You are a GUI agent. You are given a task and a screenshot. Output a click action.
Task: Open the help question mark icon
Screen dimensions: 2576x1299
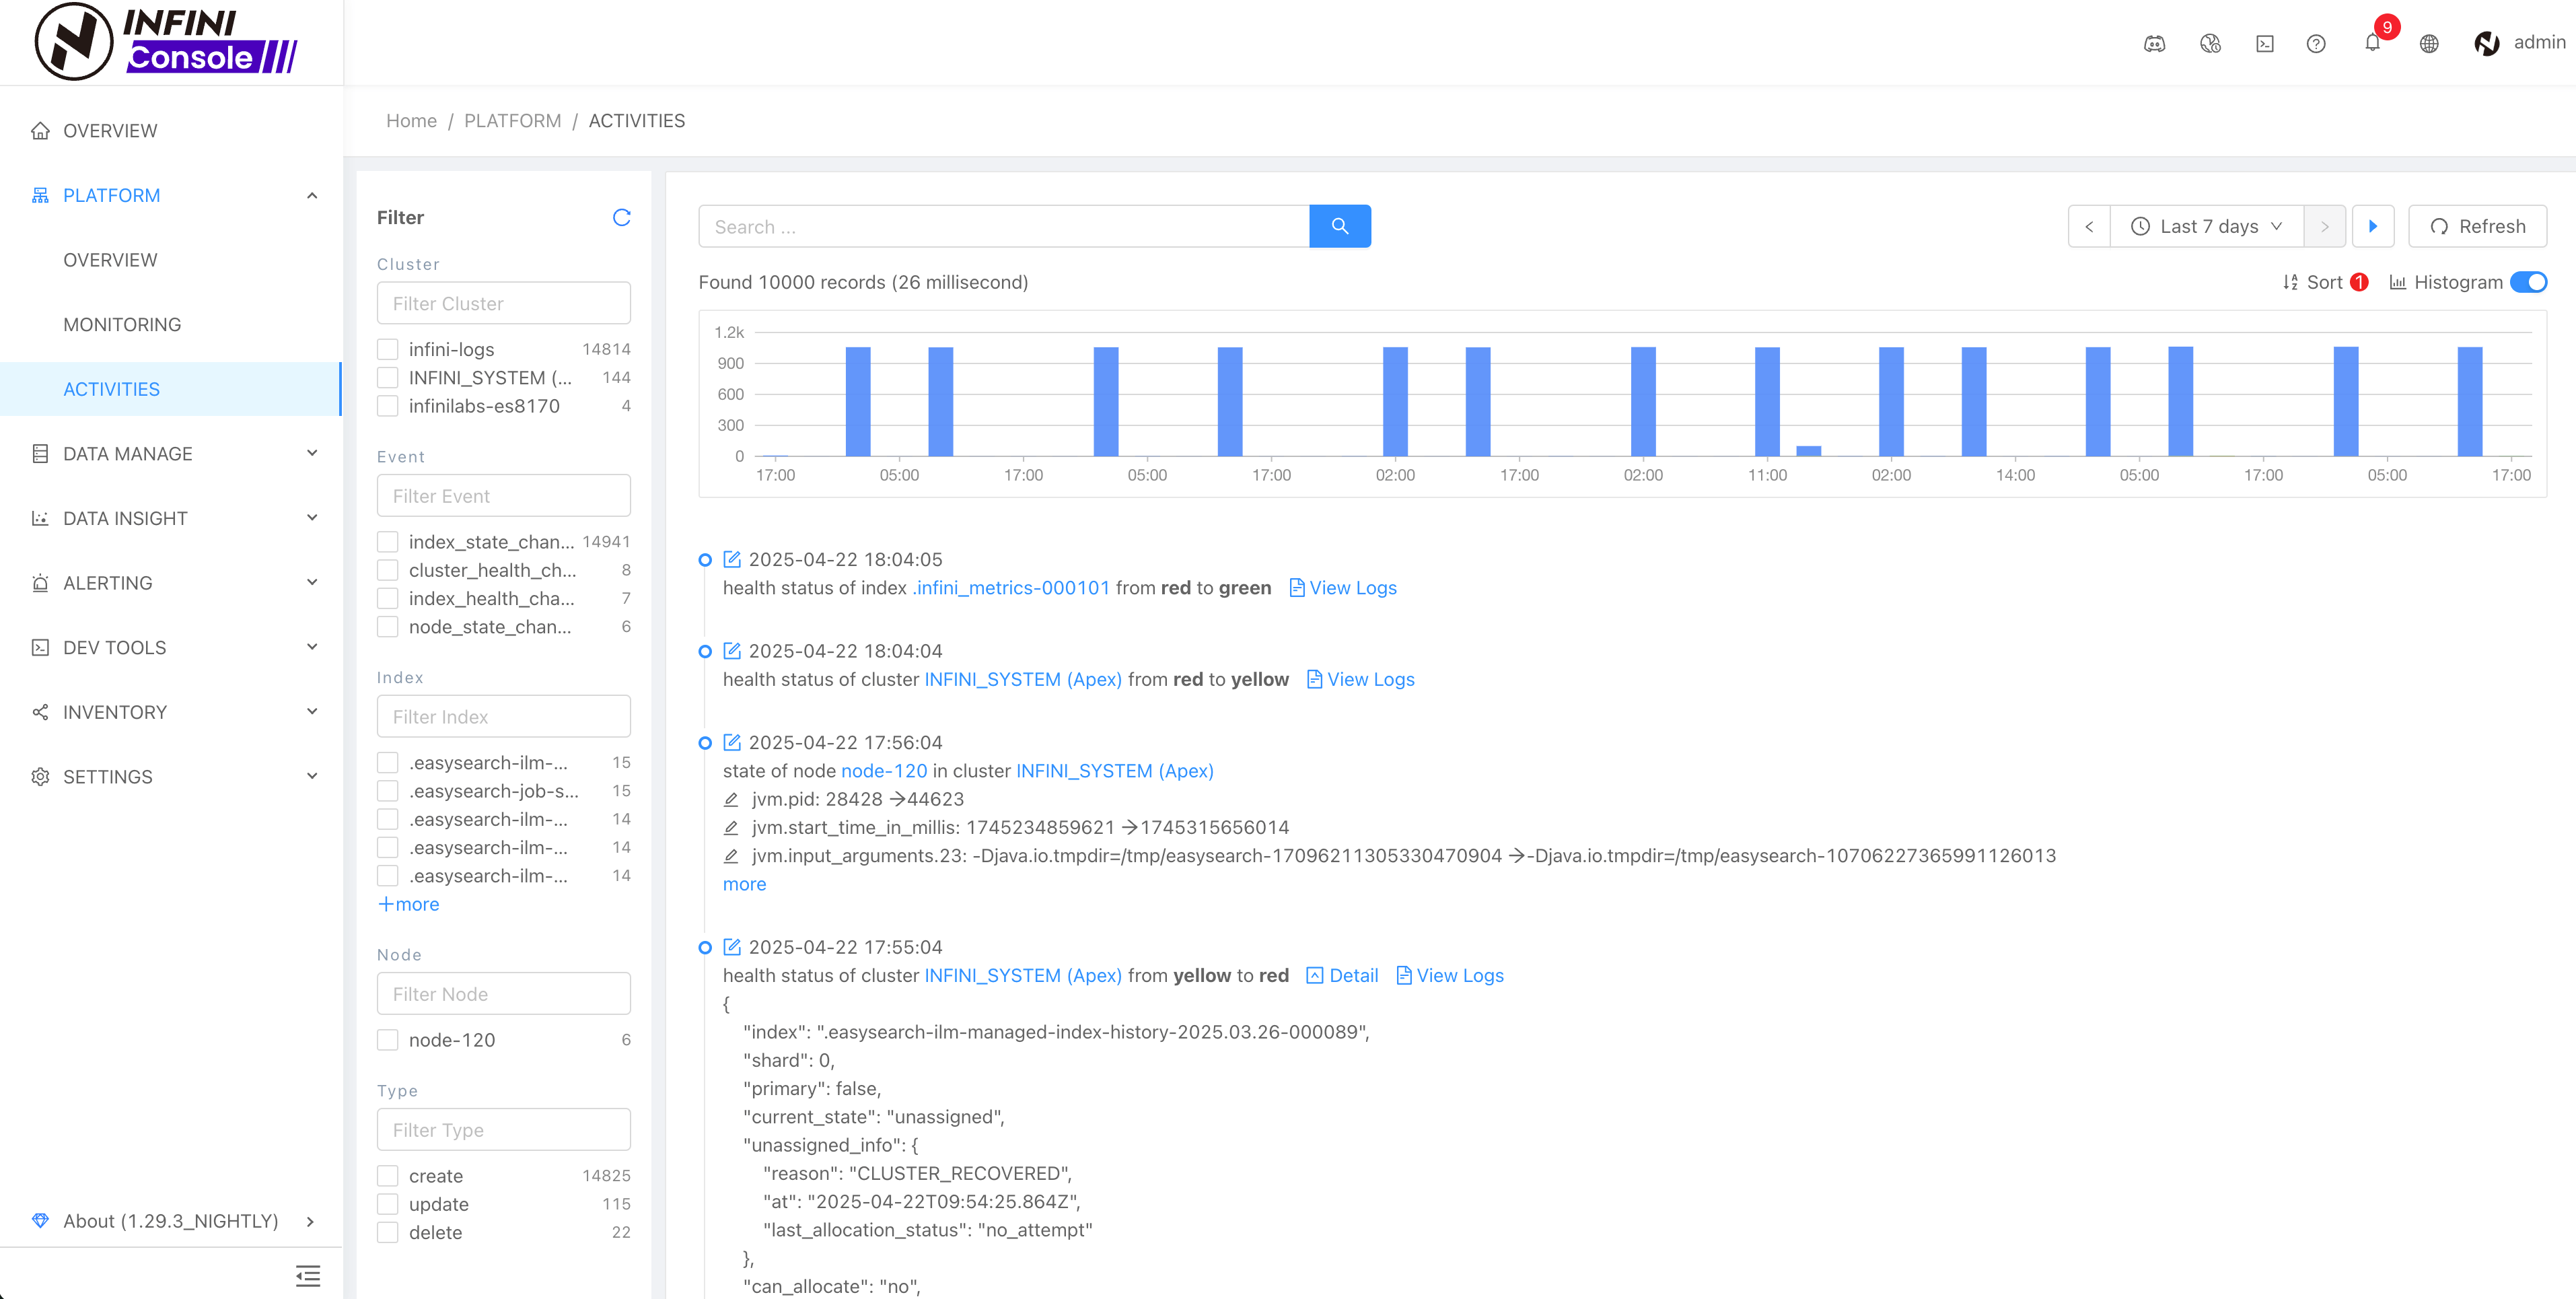coord(2316,43)
